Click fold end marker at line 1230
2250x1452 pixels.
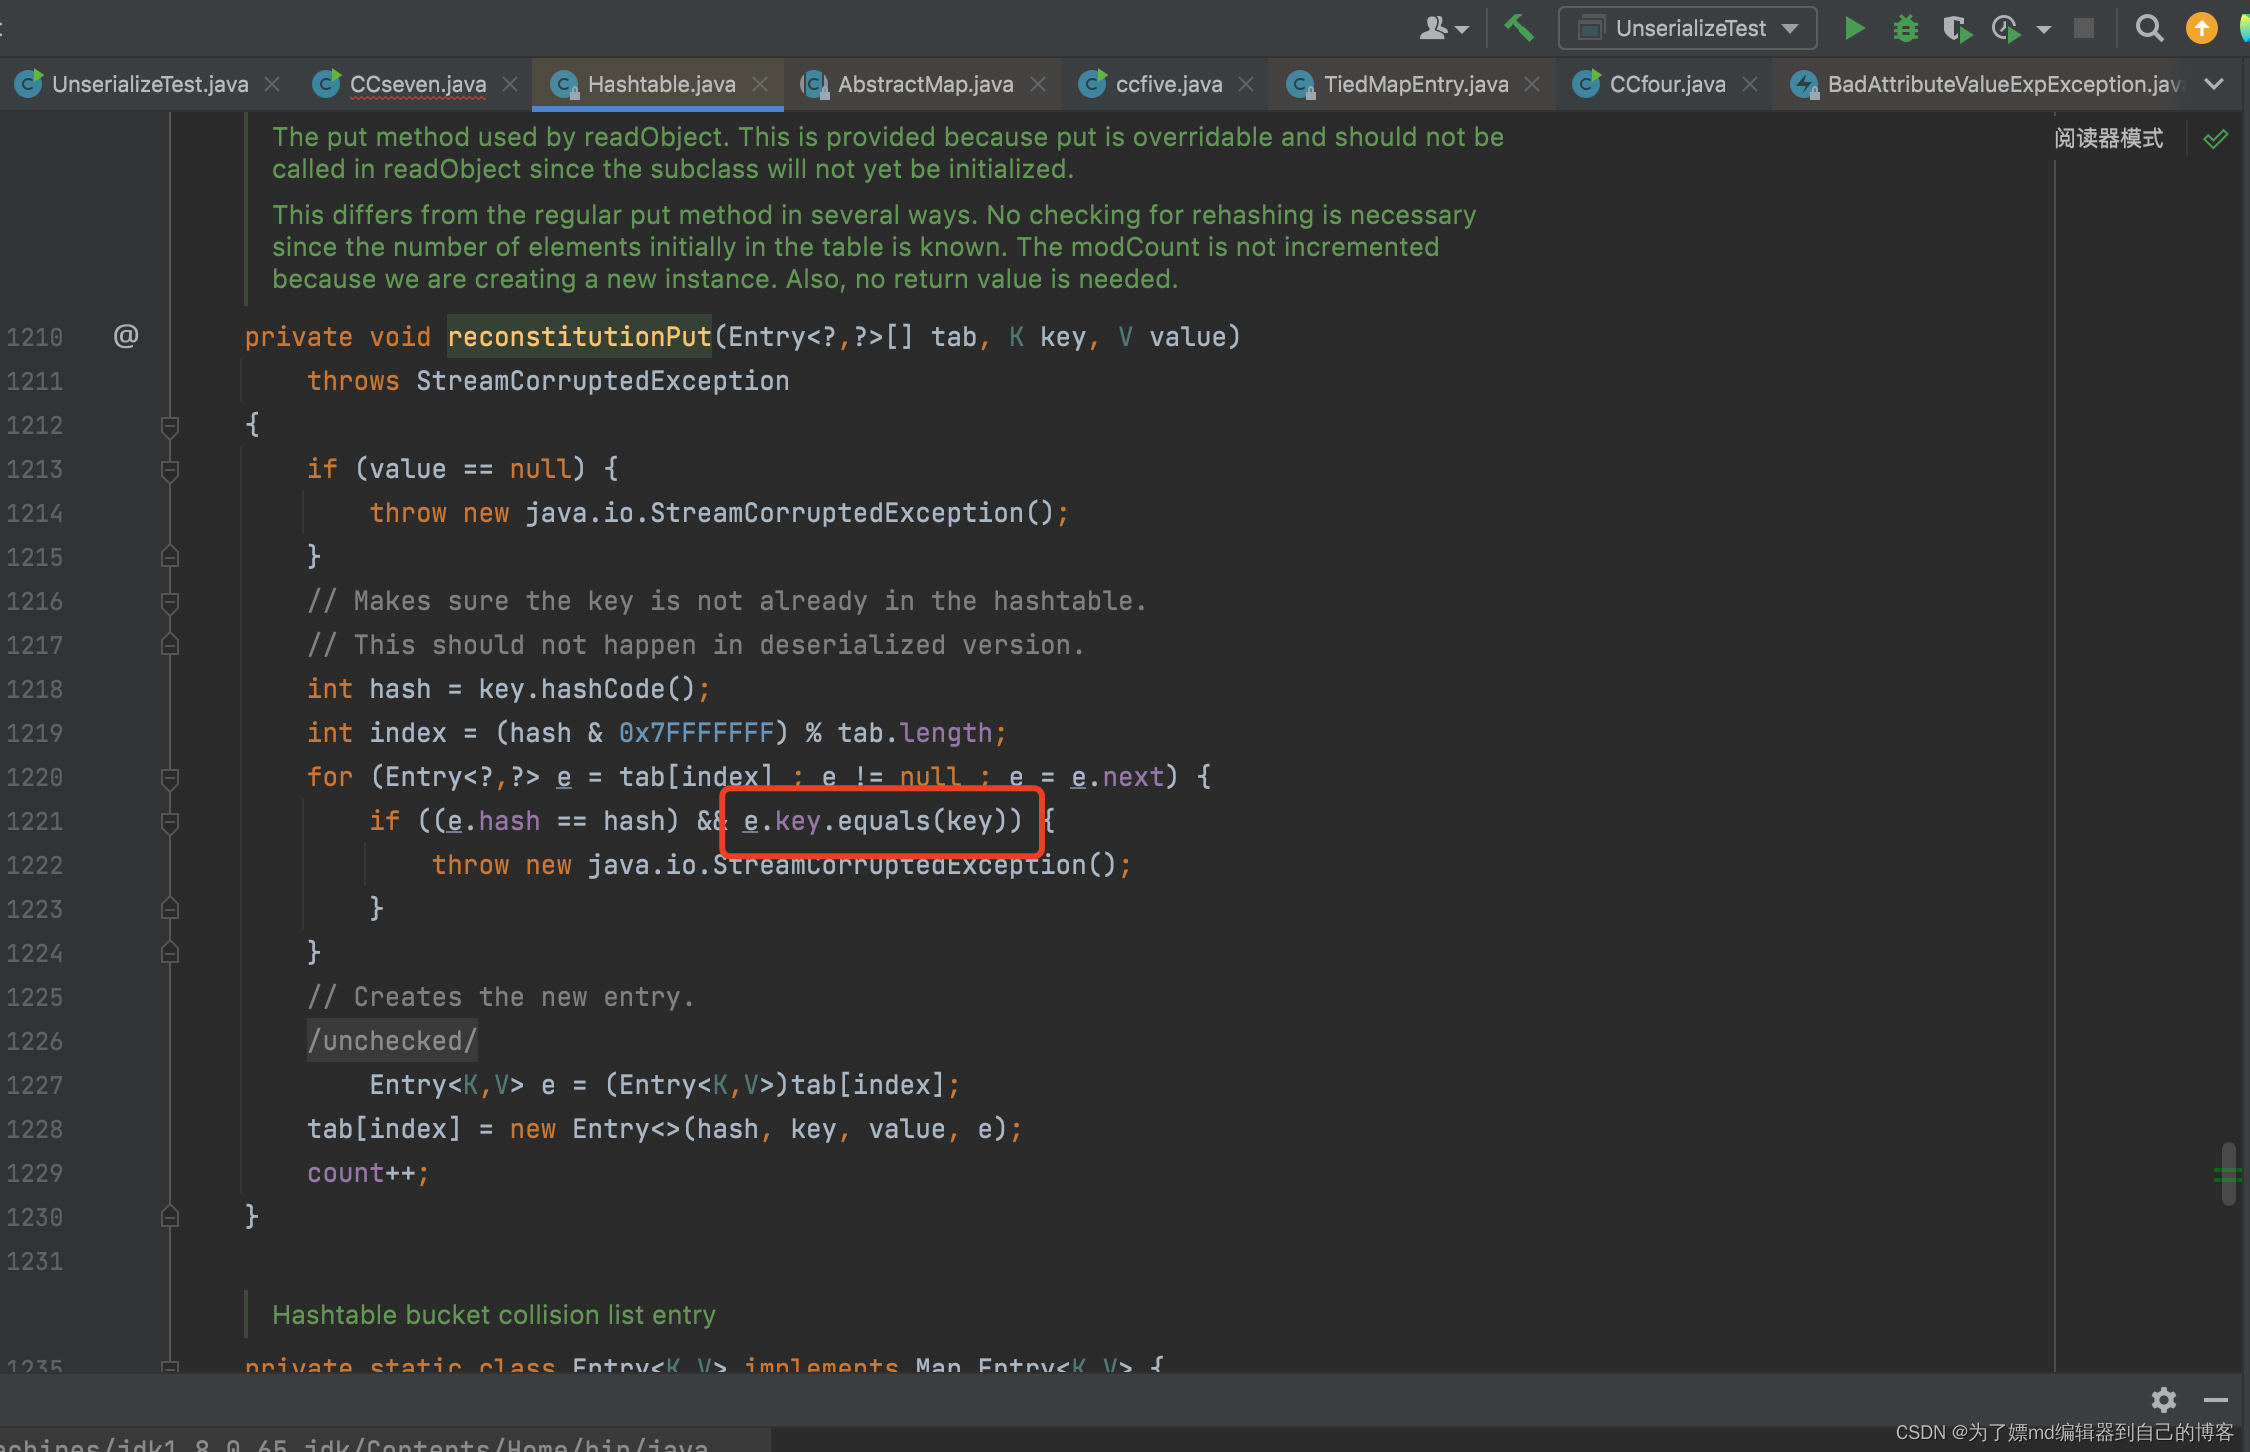(170, 1217)
